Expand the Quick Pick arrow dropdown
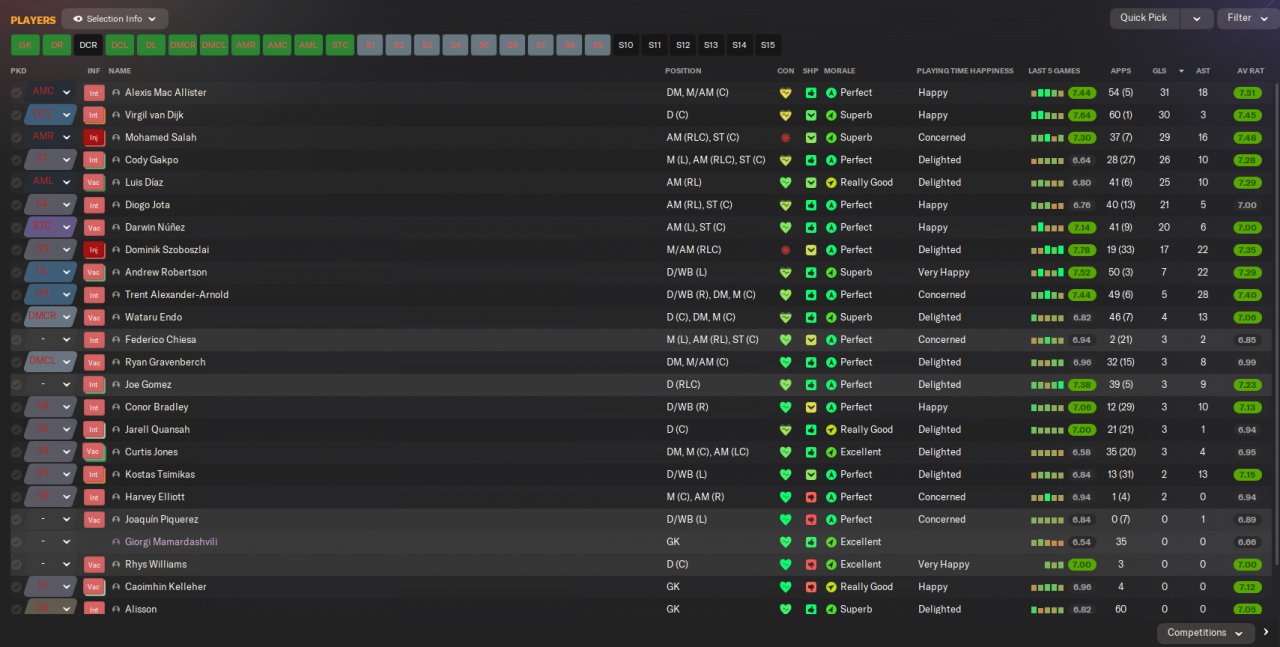 pyautogui.click(x=1196, y=18)
